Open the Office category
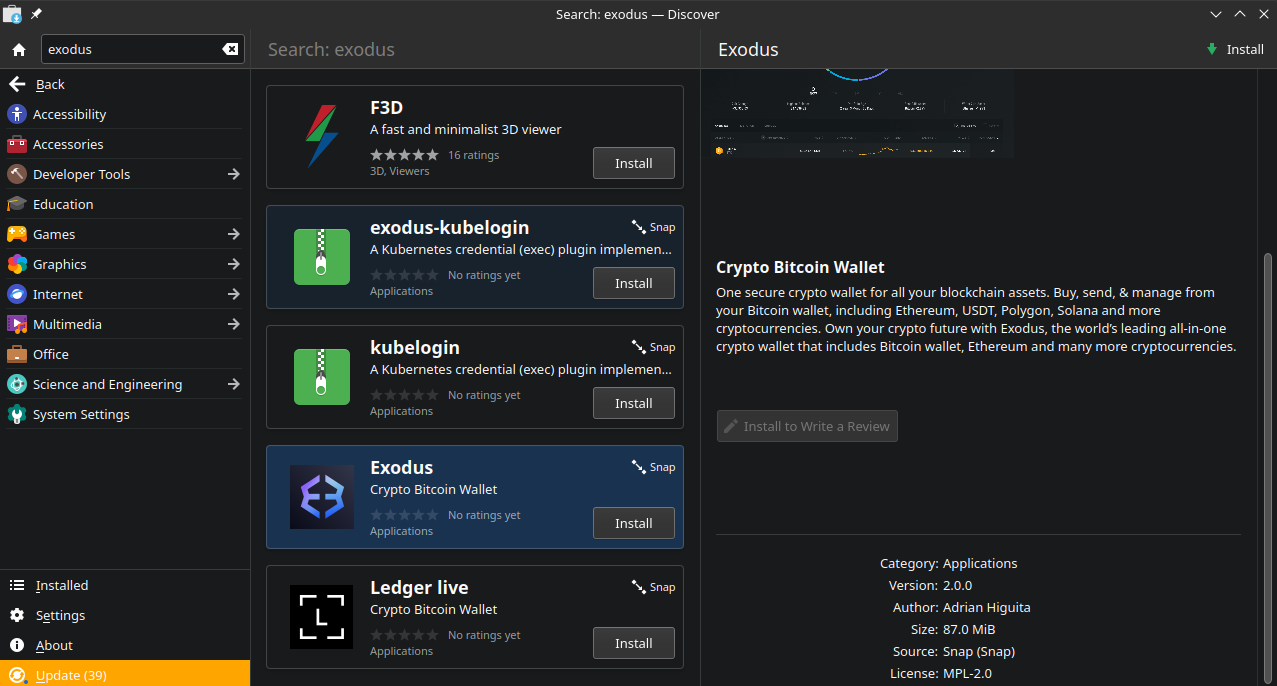The image size is (1277, 686). pos(125,354)
